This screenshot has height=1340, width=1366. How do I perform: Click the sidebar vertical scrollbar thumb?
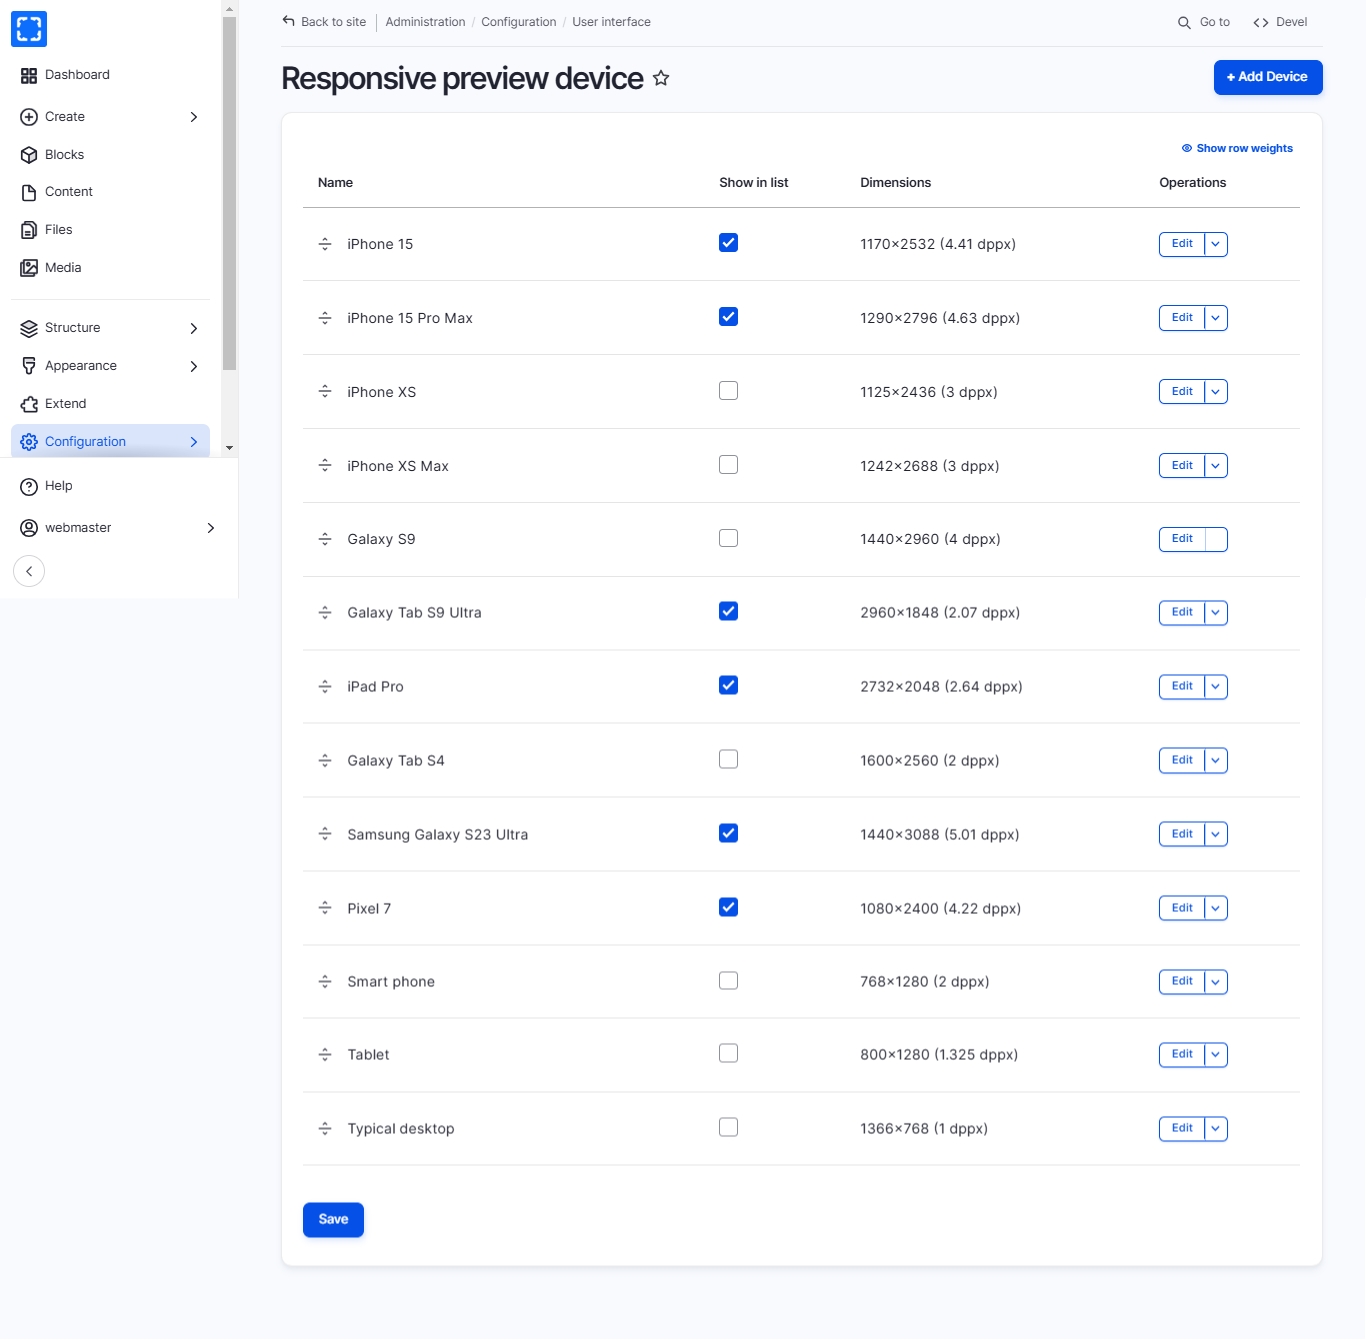pyautogui.click(x=229, y=190)
